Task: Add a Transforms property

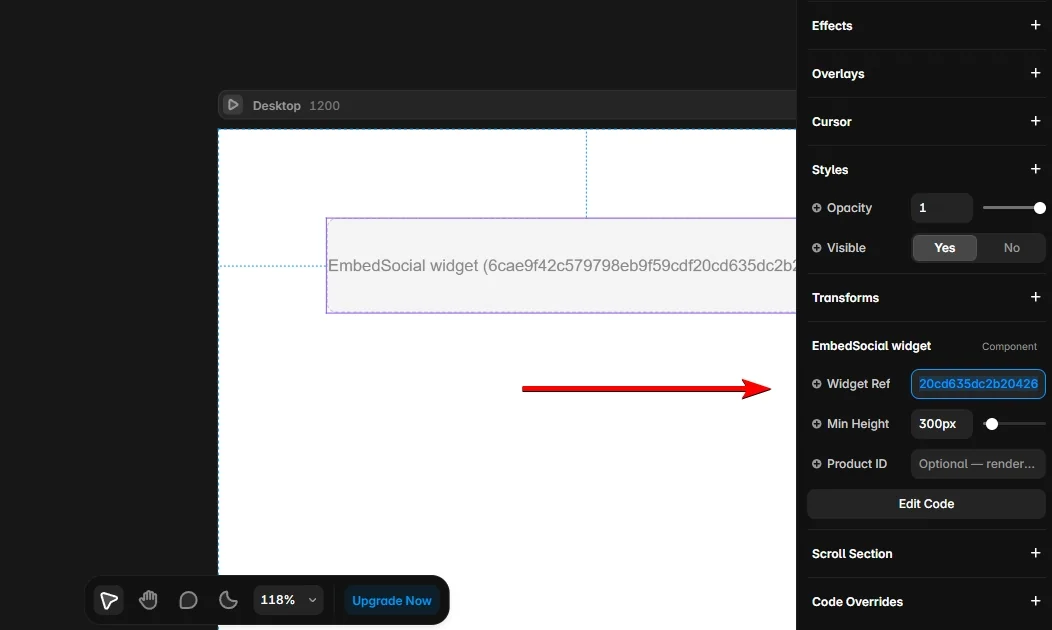Action: point(1035,297)
